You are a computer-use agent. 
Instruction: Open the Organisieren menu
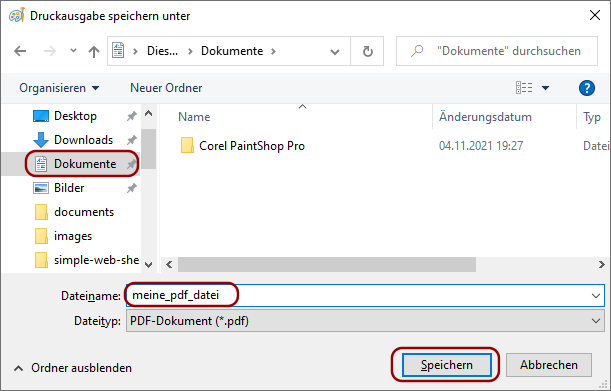click(x=59, y=88)
